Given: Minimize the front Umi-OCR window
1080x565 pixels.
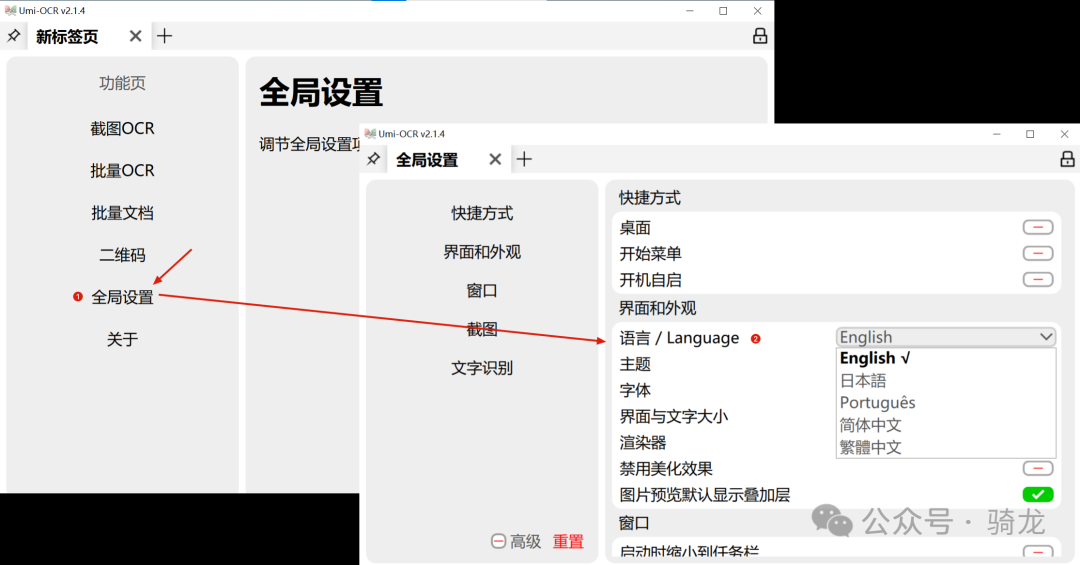Looking at the screenshot, I should click(x=997, y=134).
